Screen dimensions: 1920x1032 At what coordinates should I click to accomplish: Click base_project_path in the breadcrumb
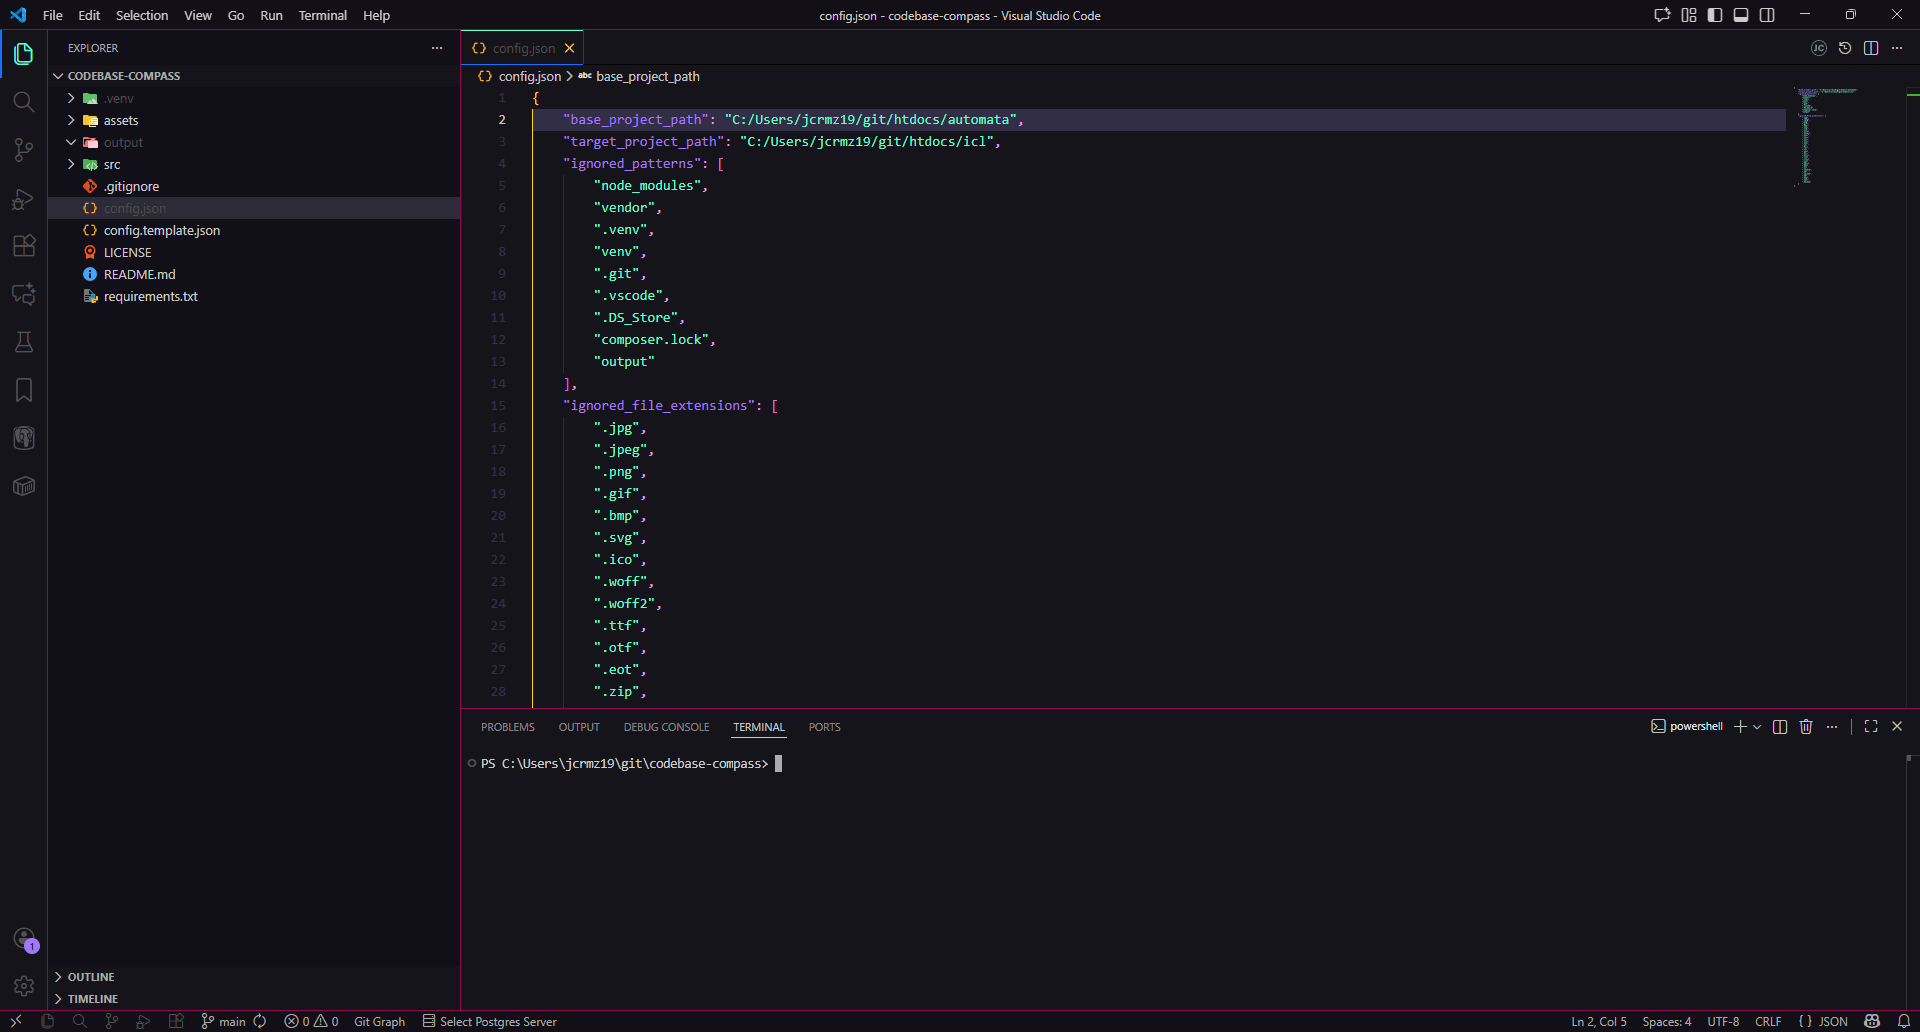[648, 76]
